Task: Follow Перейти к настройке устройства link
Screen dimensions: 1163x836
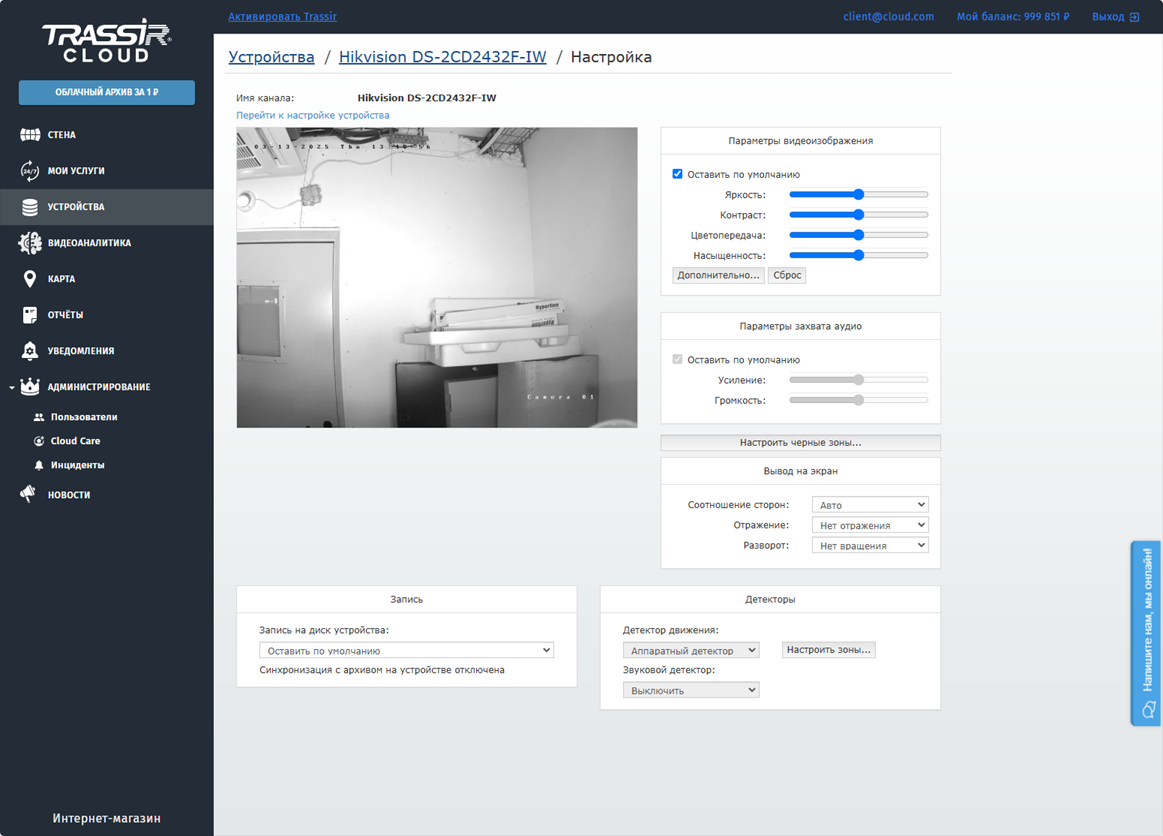Action: tap(312, 115)
